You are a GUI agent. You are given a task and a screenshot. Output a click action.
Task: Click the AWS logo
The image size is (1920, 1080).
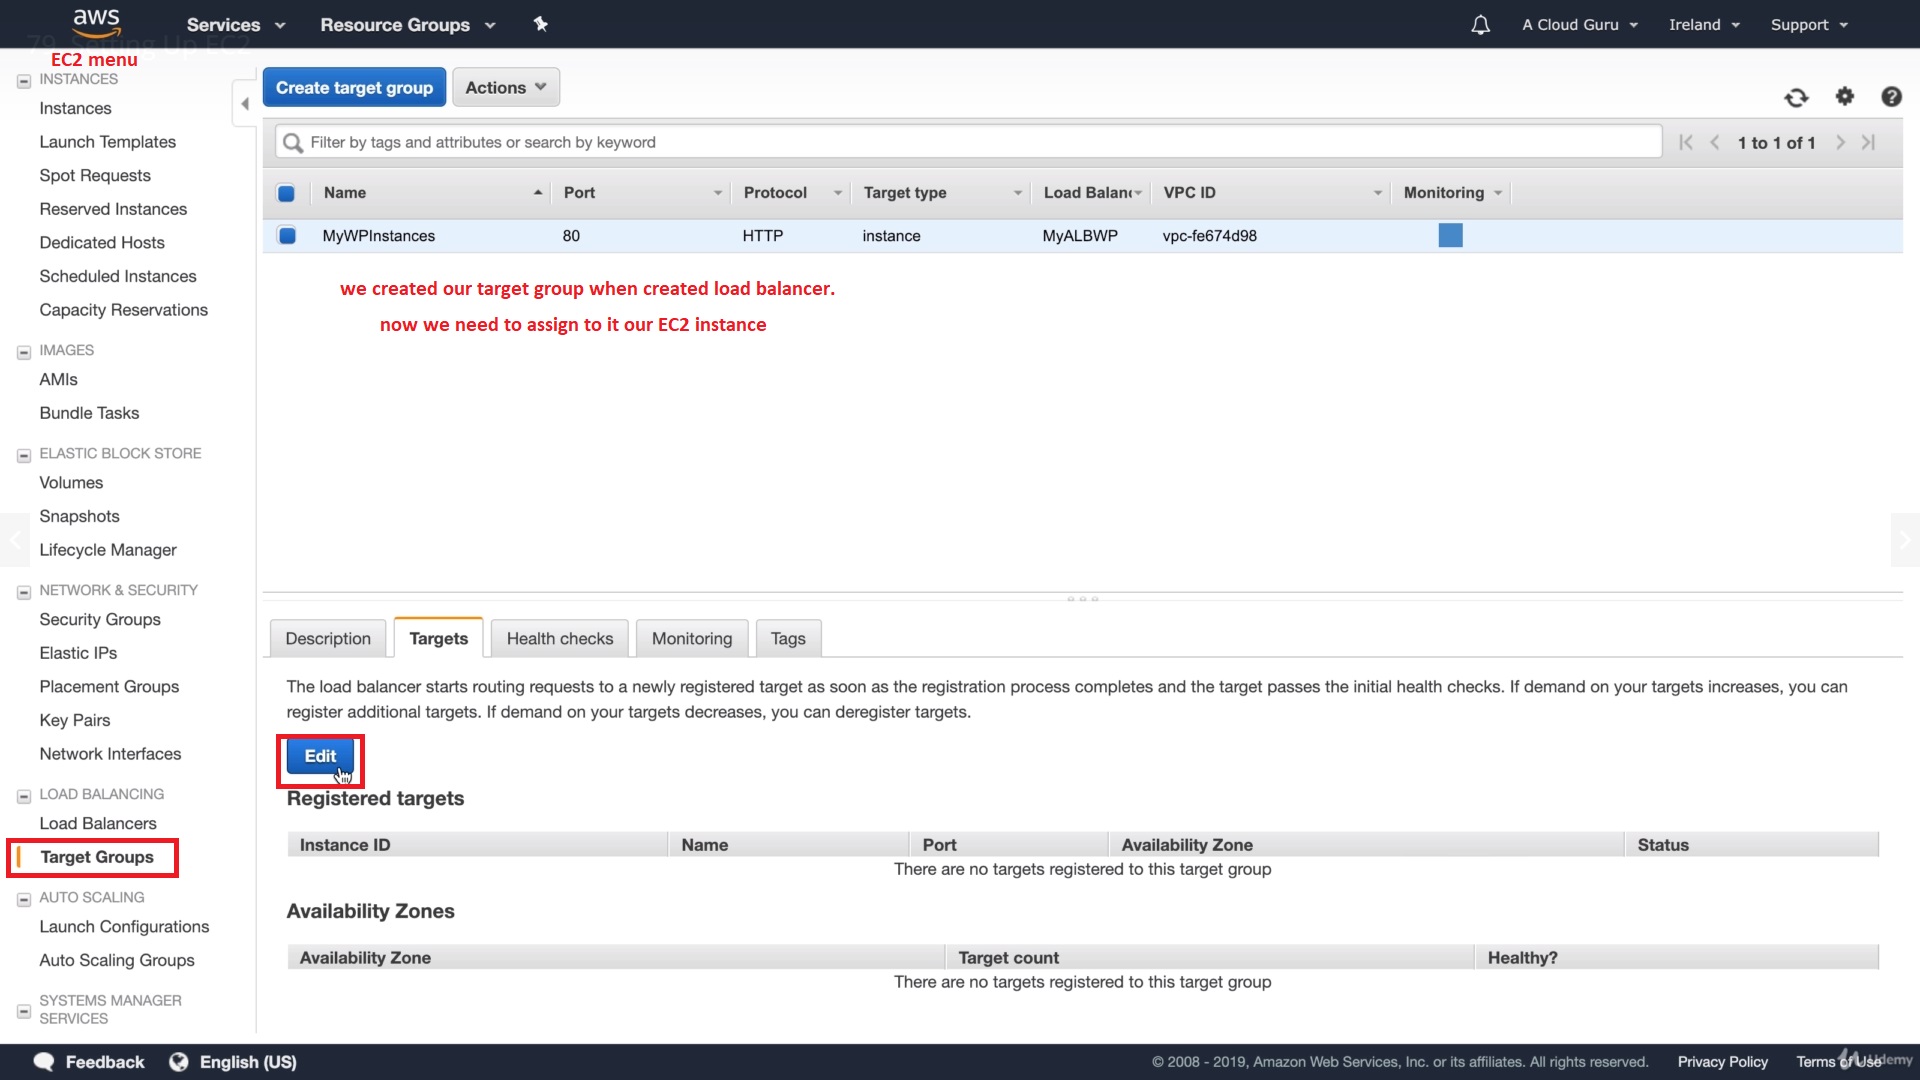click(96, 22)
